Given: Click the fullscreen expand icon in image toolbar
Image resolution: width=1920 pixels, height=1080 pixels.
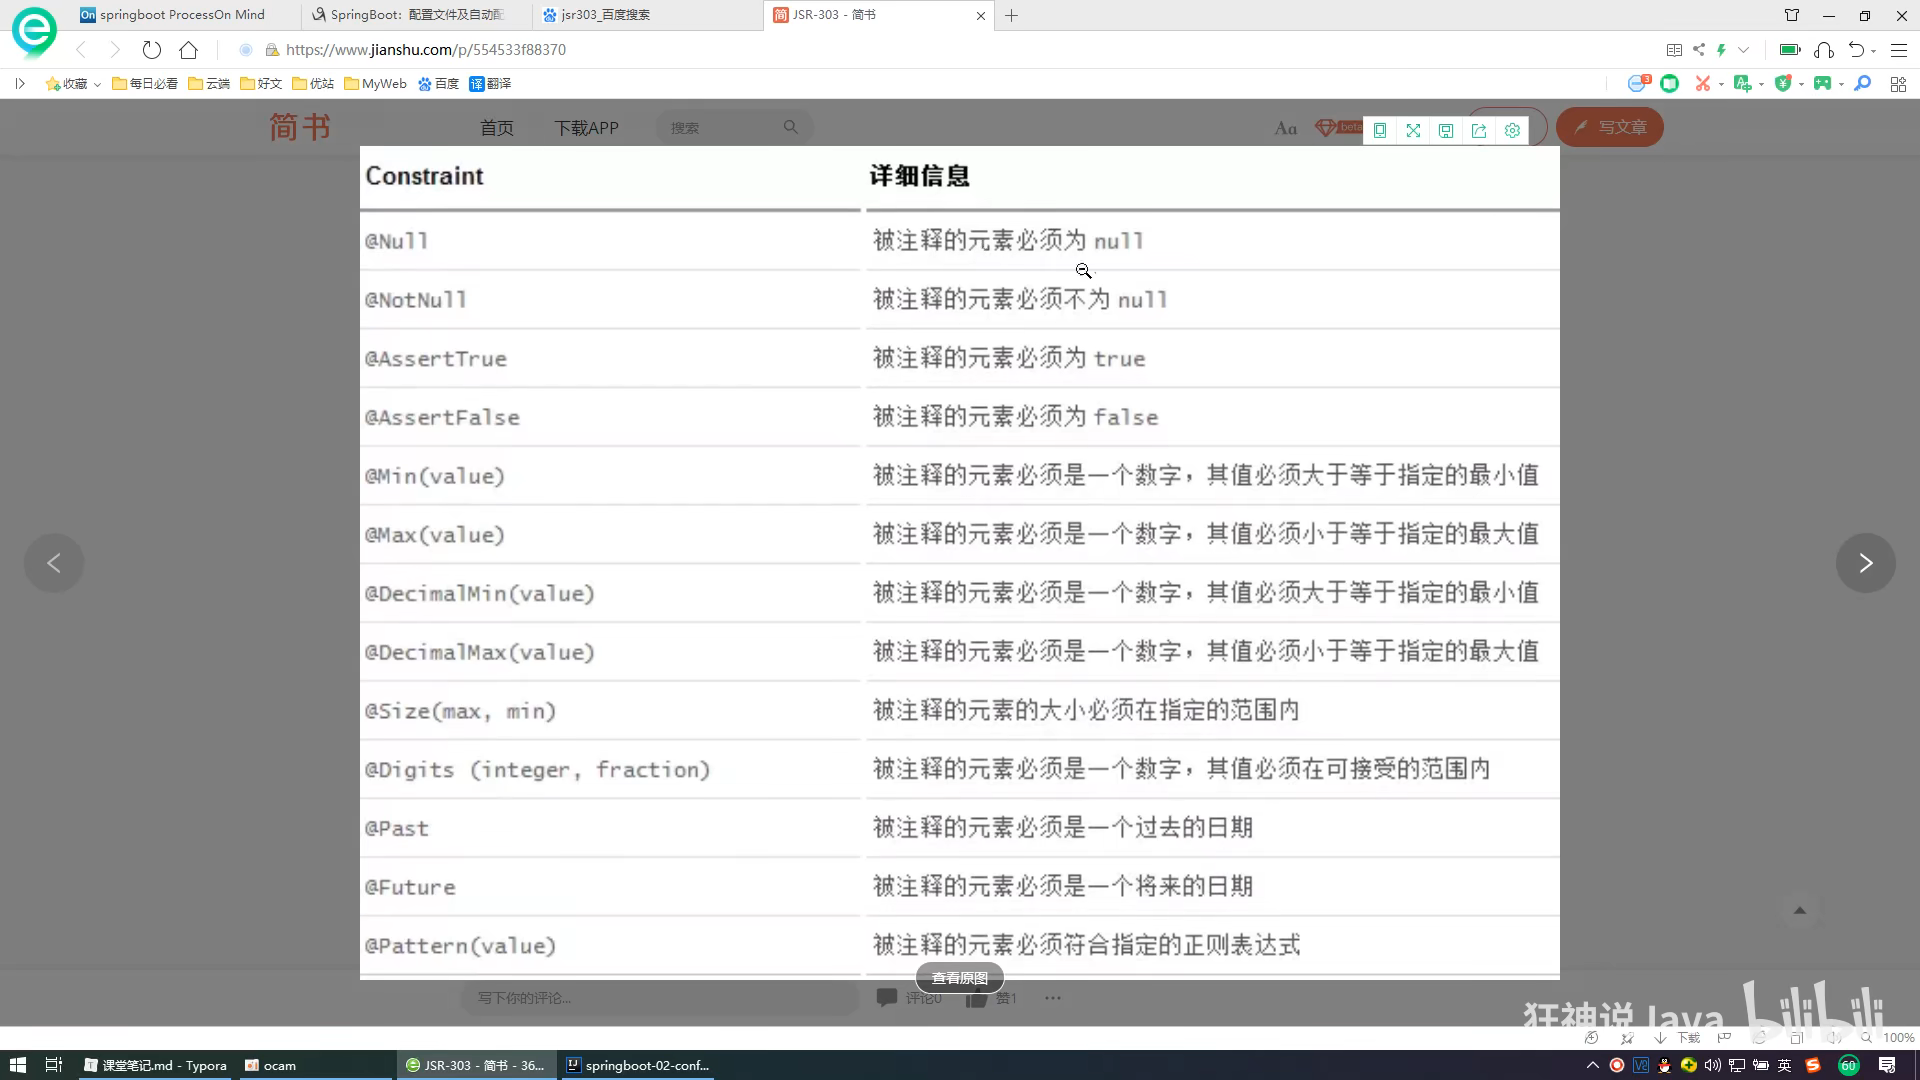Looking at the screenshot, I should (x=1413, y=130).
